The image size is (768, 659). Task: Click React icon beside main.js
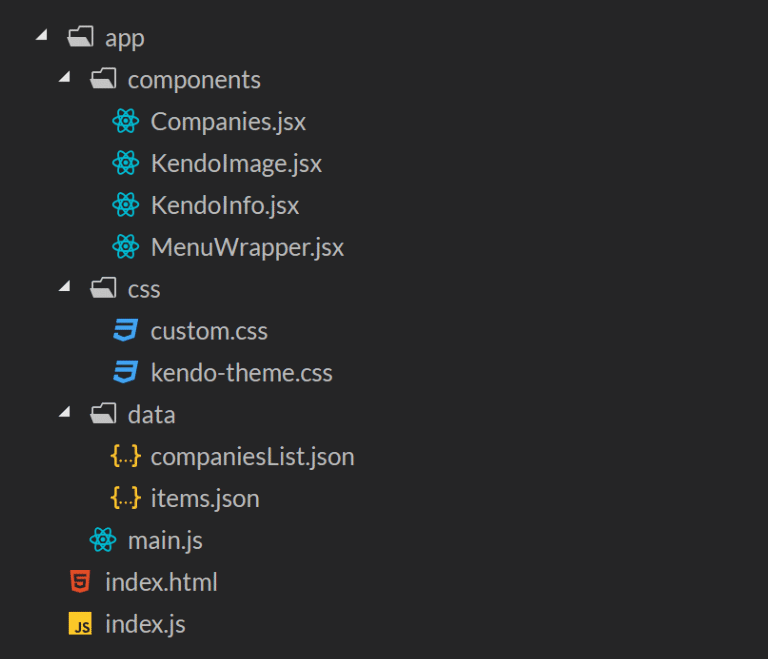click(103, 539)
